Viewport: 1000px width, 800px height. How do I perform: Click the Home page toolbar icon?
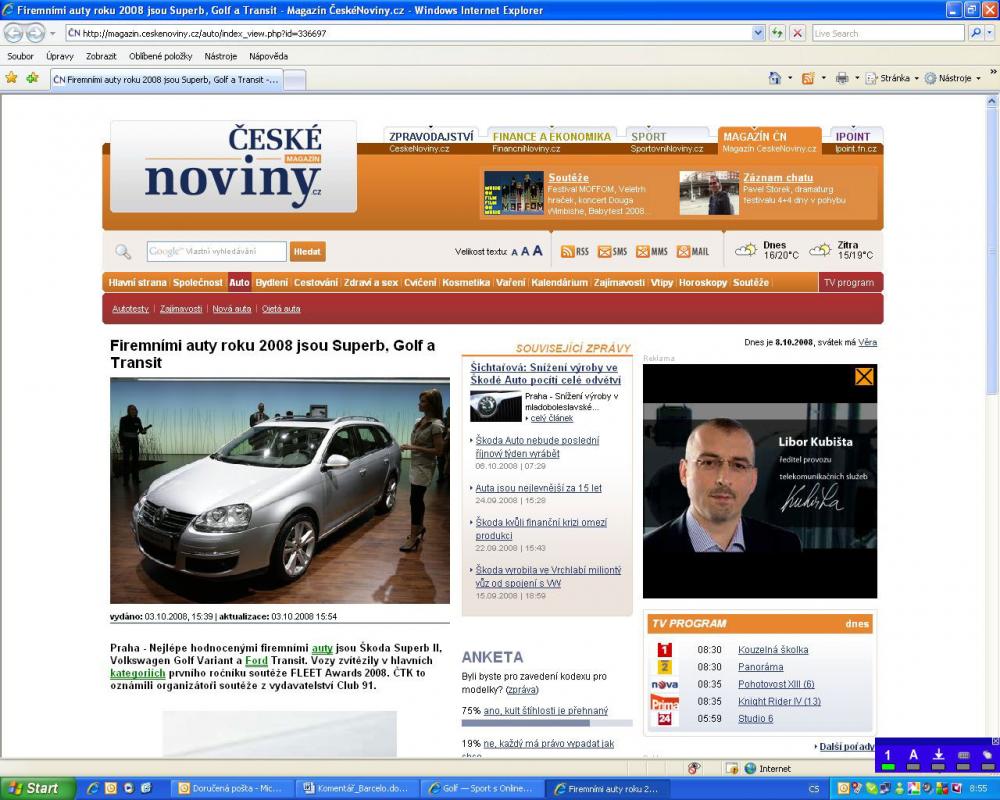coord(775,78)
